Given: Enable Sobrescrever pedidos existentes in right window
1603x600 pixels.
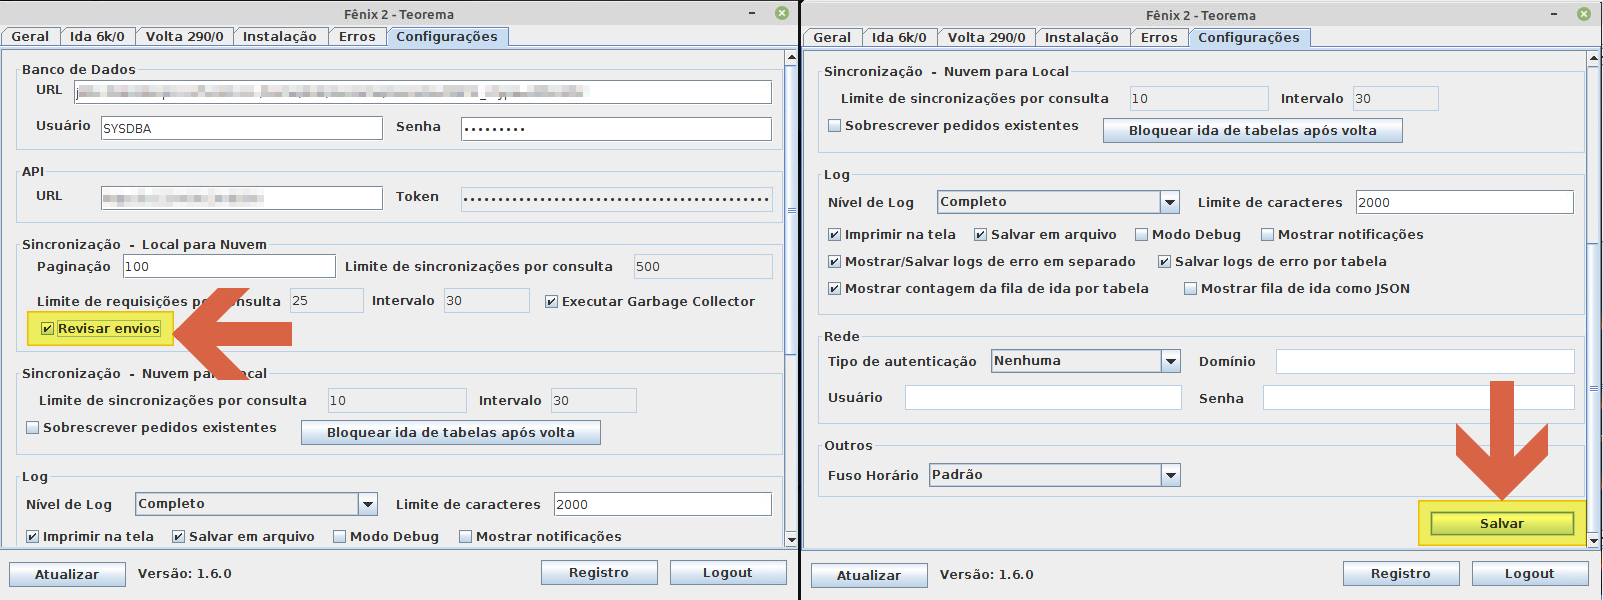Looking at the screenshot, I should (835, 125).
